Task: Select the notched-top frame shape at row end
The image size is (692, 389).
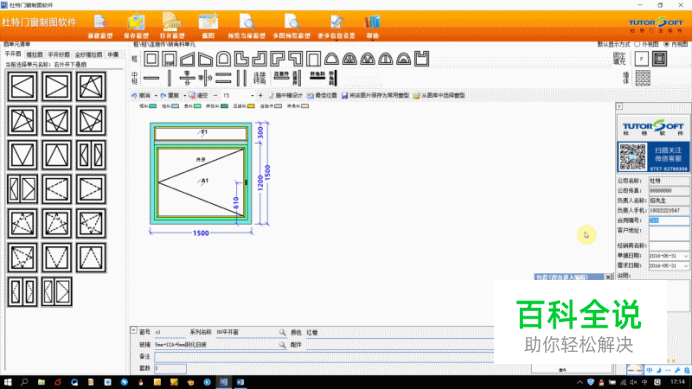Action: 421,59
